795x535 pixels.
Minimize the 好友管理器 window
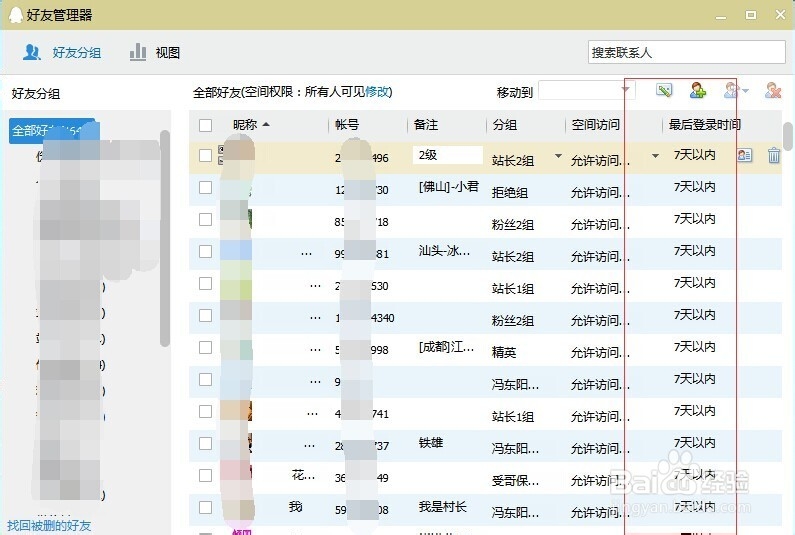[x=720, y=16]
